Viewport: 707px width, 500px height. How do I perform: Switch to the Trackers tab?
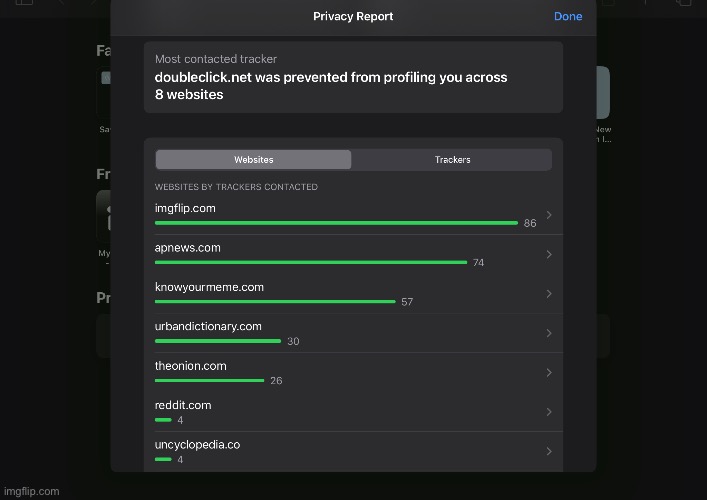[452, 160]
